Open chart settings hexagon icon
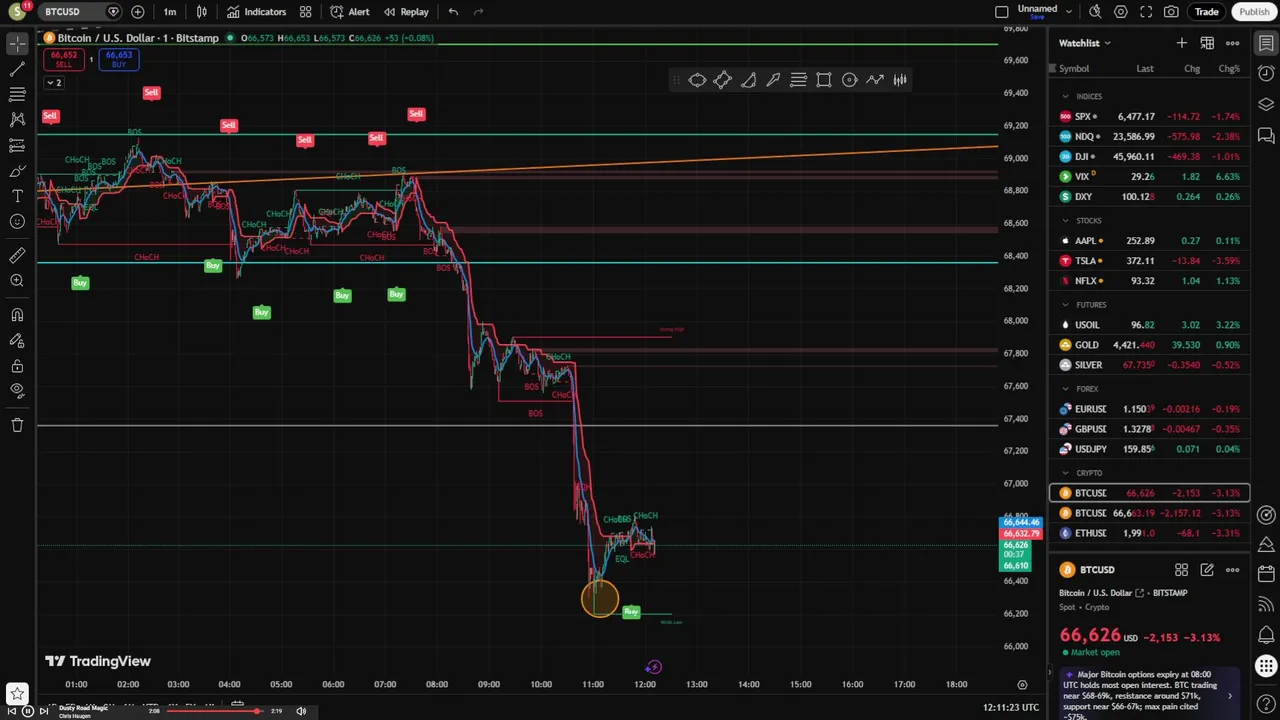Image resolution: width=1280 pixels, height=720 pixels. point(1121,12)
